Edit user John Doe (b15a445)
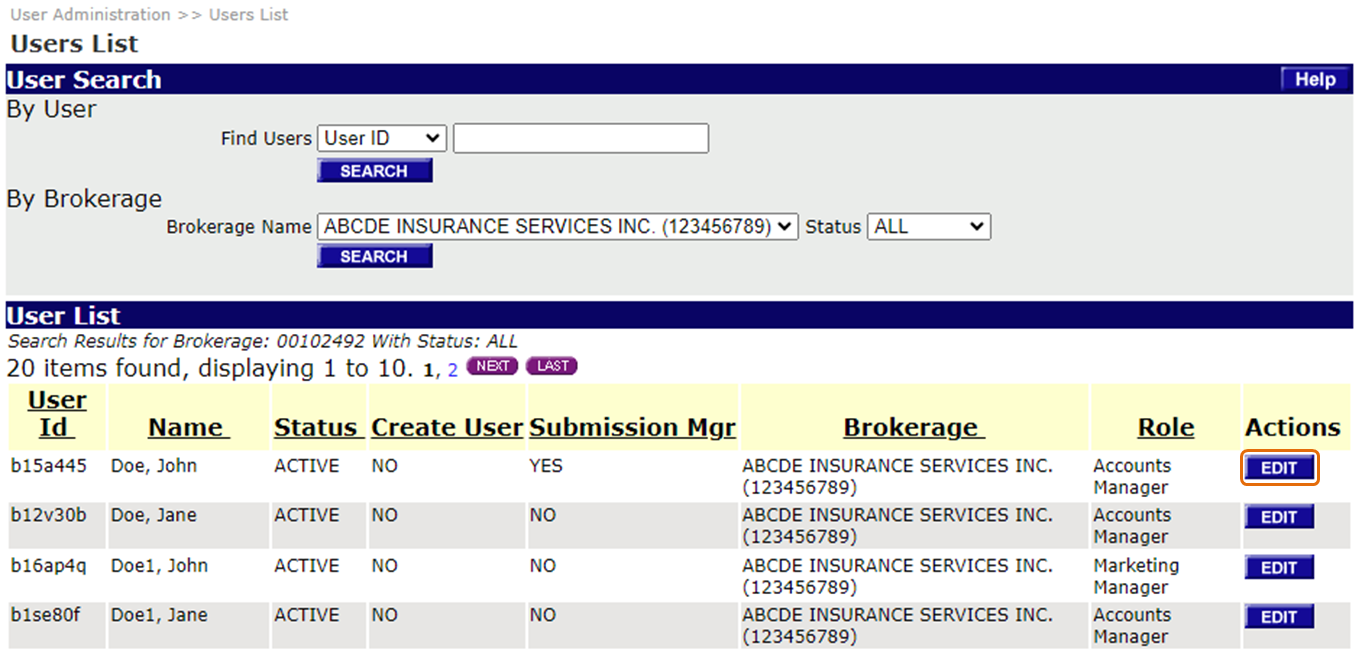This screenshot has width=1362, height=651. pyautogui.click(x=1279, y=468)
